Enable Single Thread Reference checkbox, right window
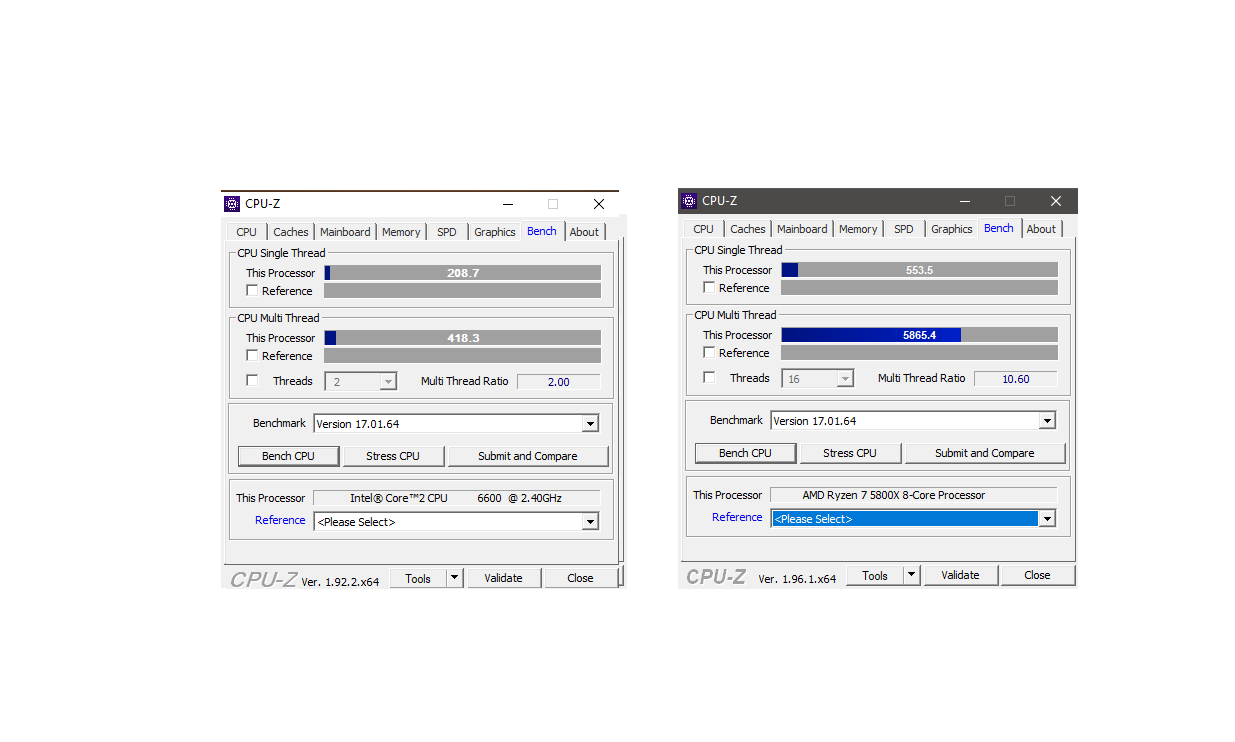Screen dimensions: 1235x742 pyautogui.click(x=709, y=288)
